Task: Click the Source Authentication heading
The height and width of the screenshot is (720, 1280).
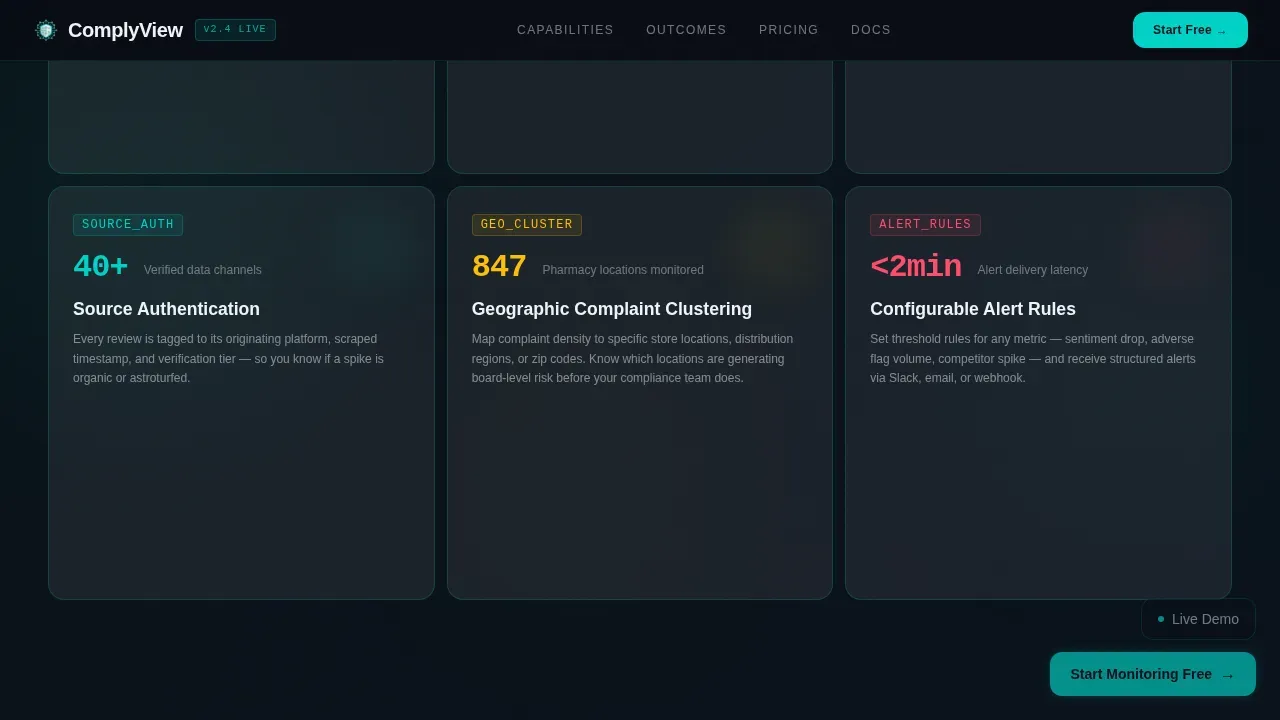Action: point(166,309)
